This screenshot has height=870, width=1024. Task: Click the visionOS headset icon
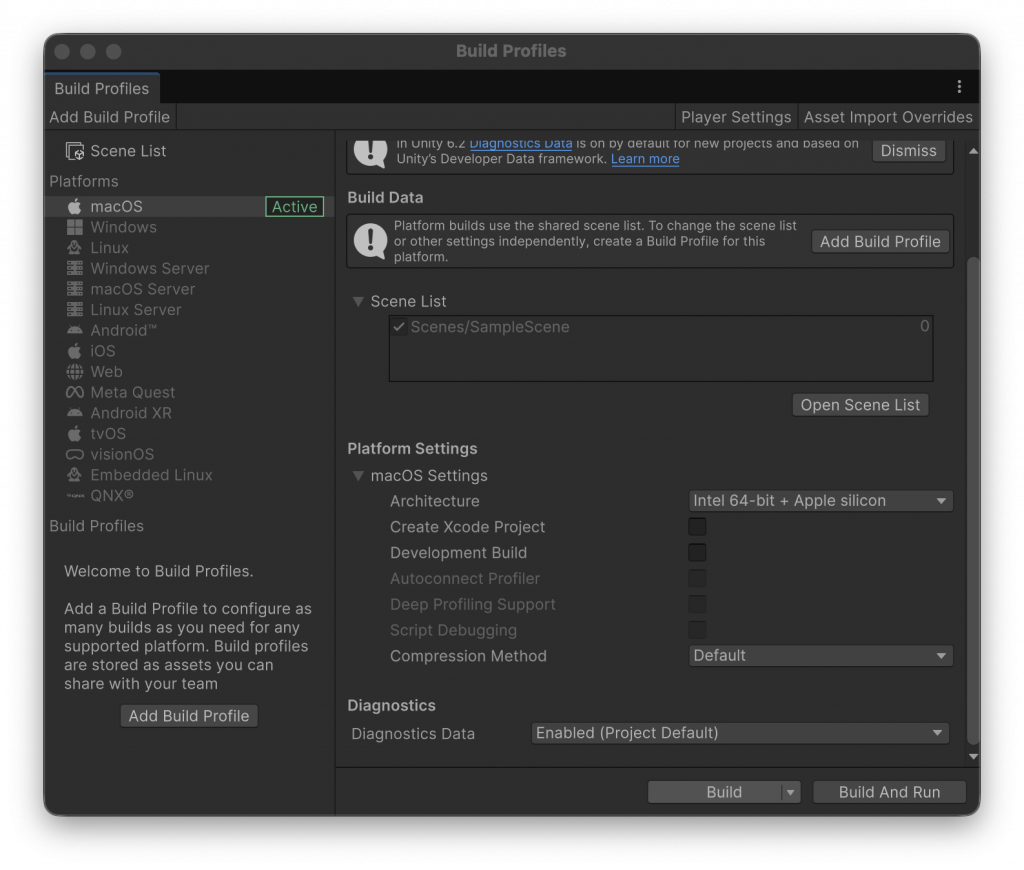74,455
